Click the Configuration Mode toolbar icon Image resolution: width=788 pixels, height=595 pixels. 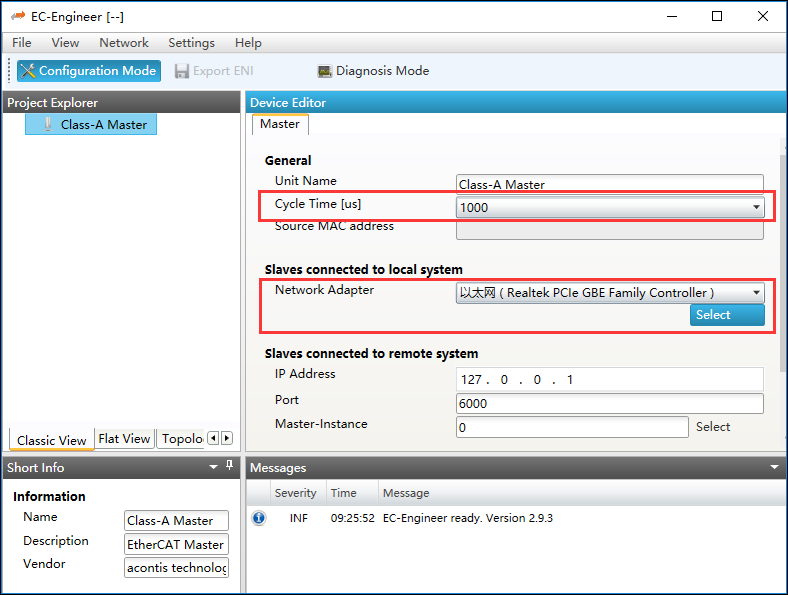(x=28, y=71)
